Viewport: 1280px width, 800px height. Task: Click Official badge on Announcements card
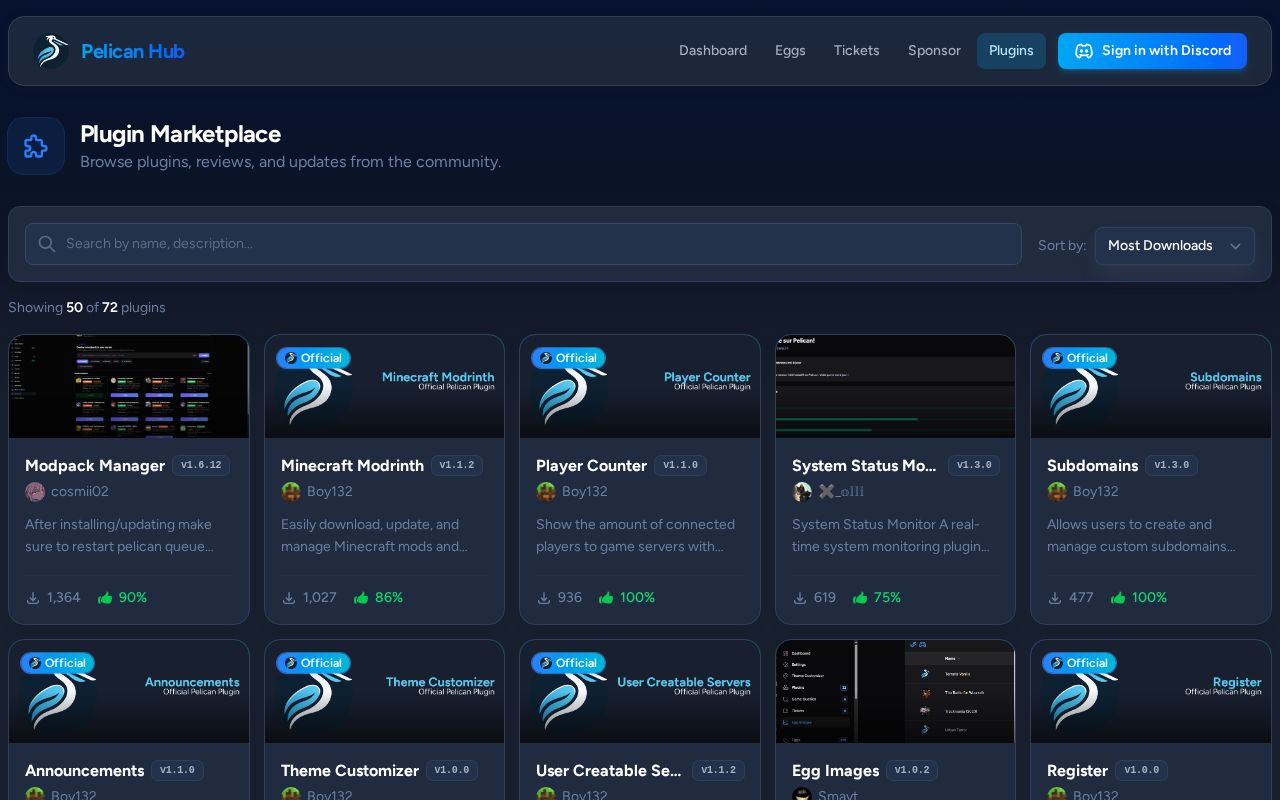click(x=57, y=663)
